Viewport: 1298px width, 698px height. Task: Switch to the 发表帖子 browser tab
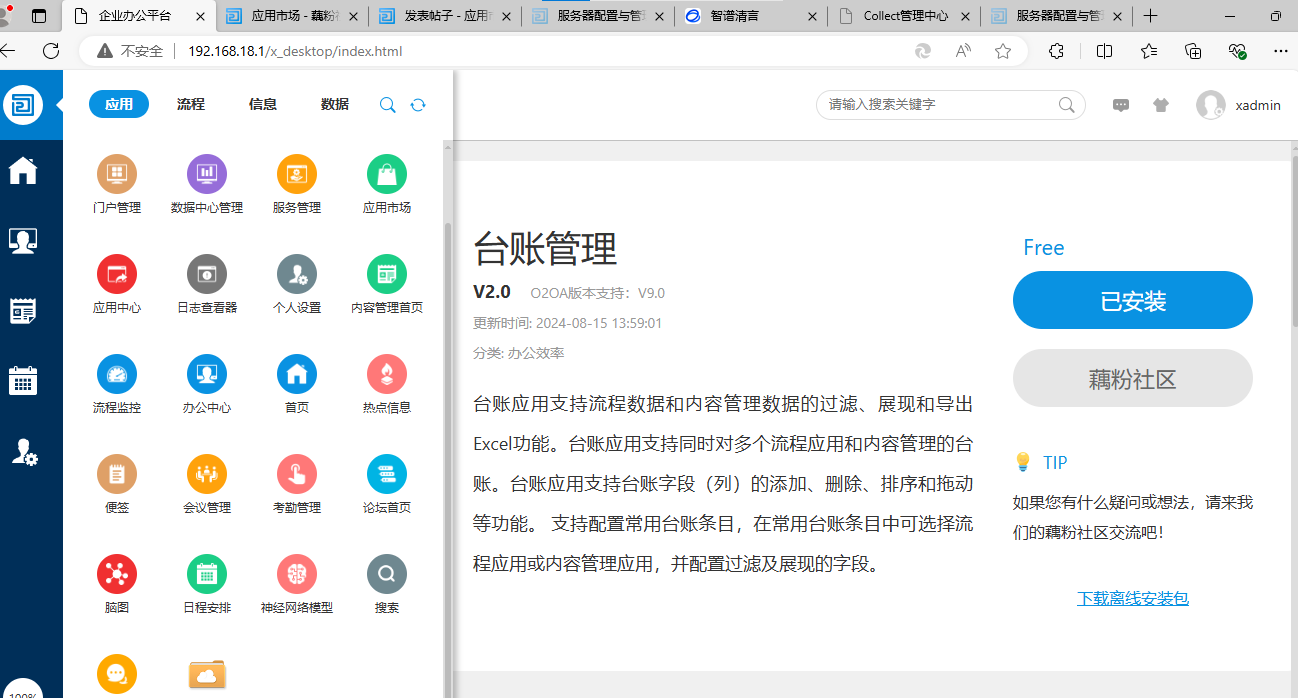445,16
